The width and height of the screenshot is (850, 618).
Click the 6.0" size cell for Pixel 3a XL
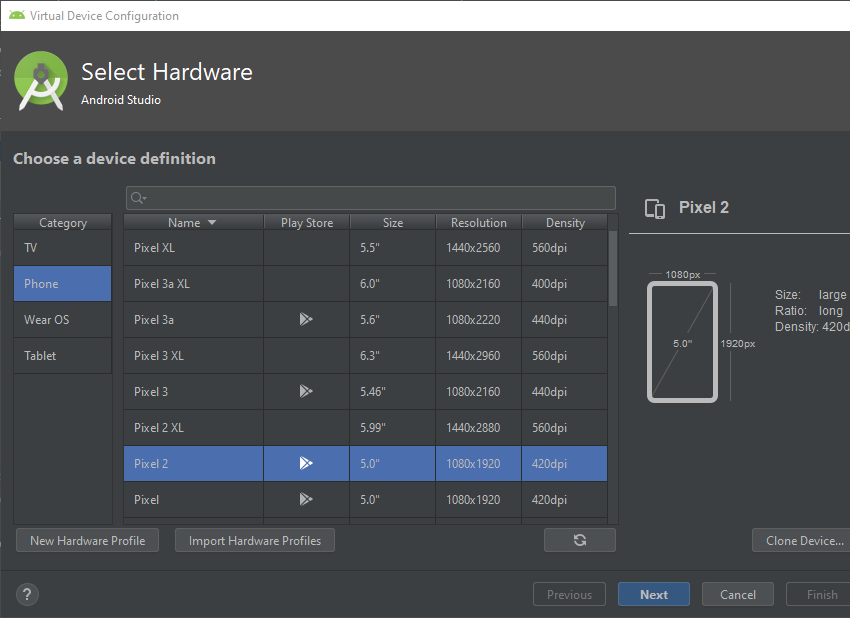(393, 284)
